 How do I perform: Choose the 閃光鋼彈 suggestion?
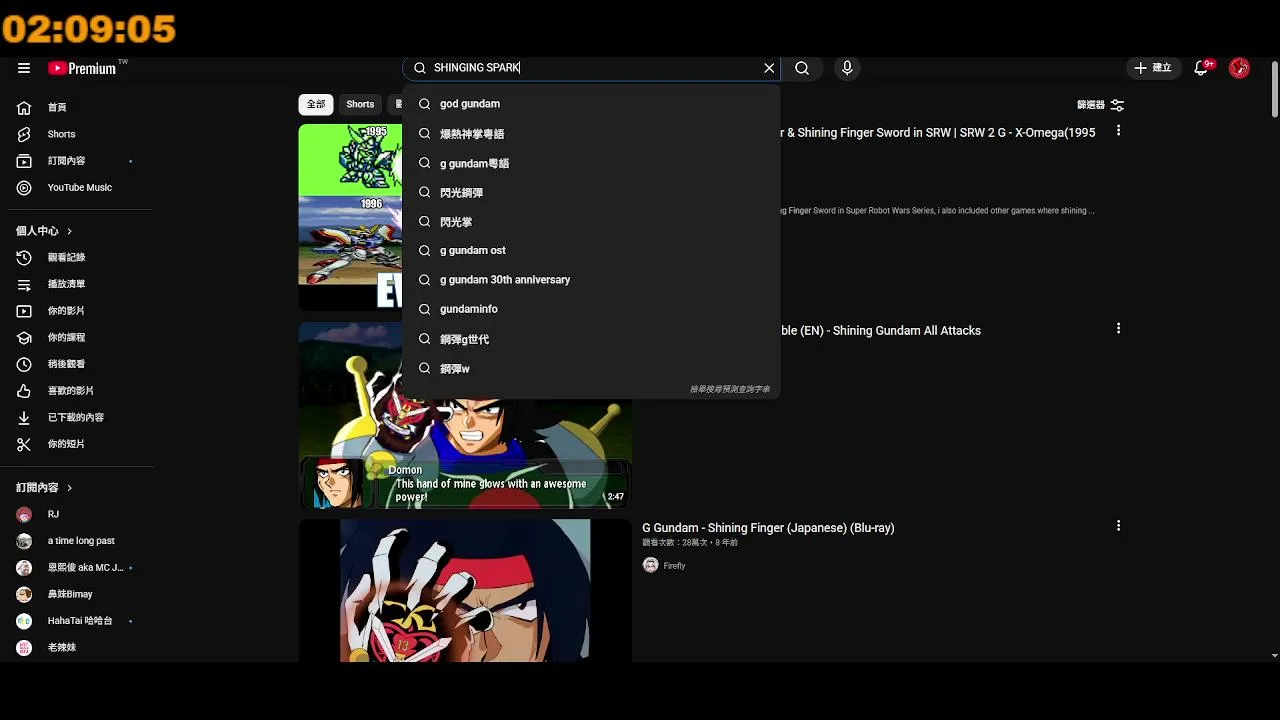coord(591,192)
